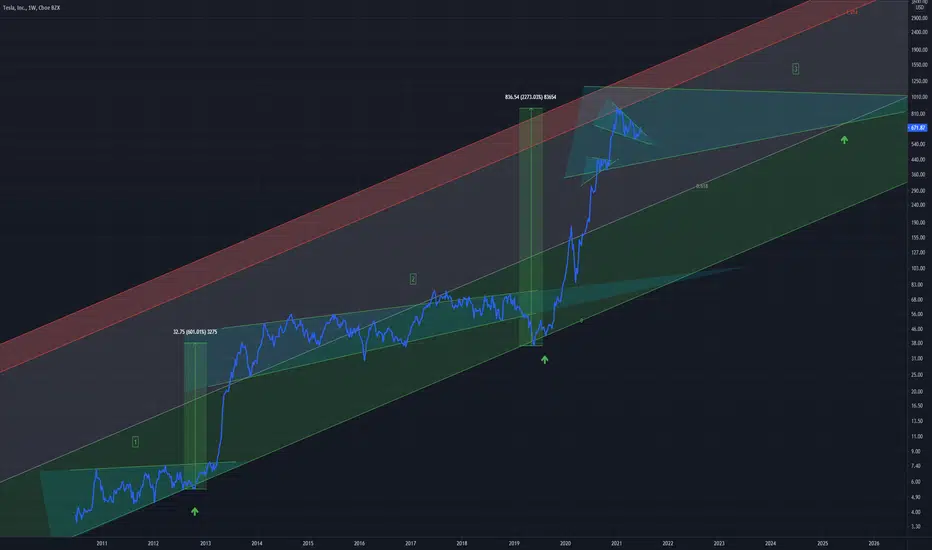Image resolution: width=932 pixels, height=550 pixels.
Task: Click the 190.00 price axis label
Action: [x=918, y=222]
